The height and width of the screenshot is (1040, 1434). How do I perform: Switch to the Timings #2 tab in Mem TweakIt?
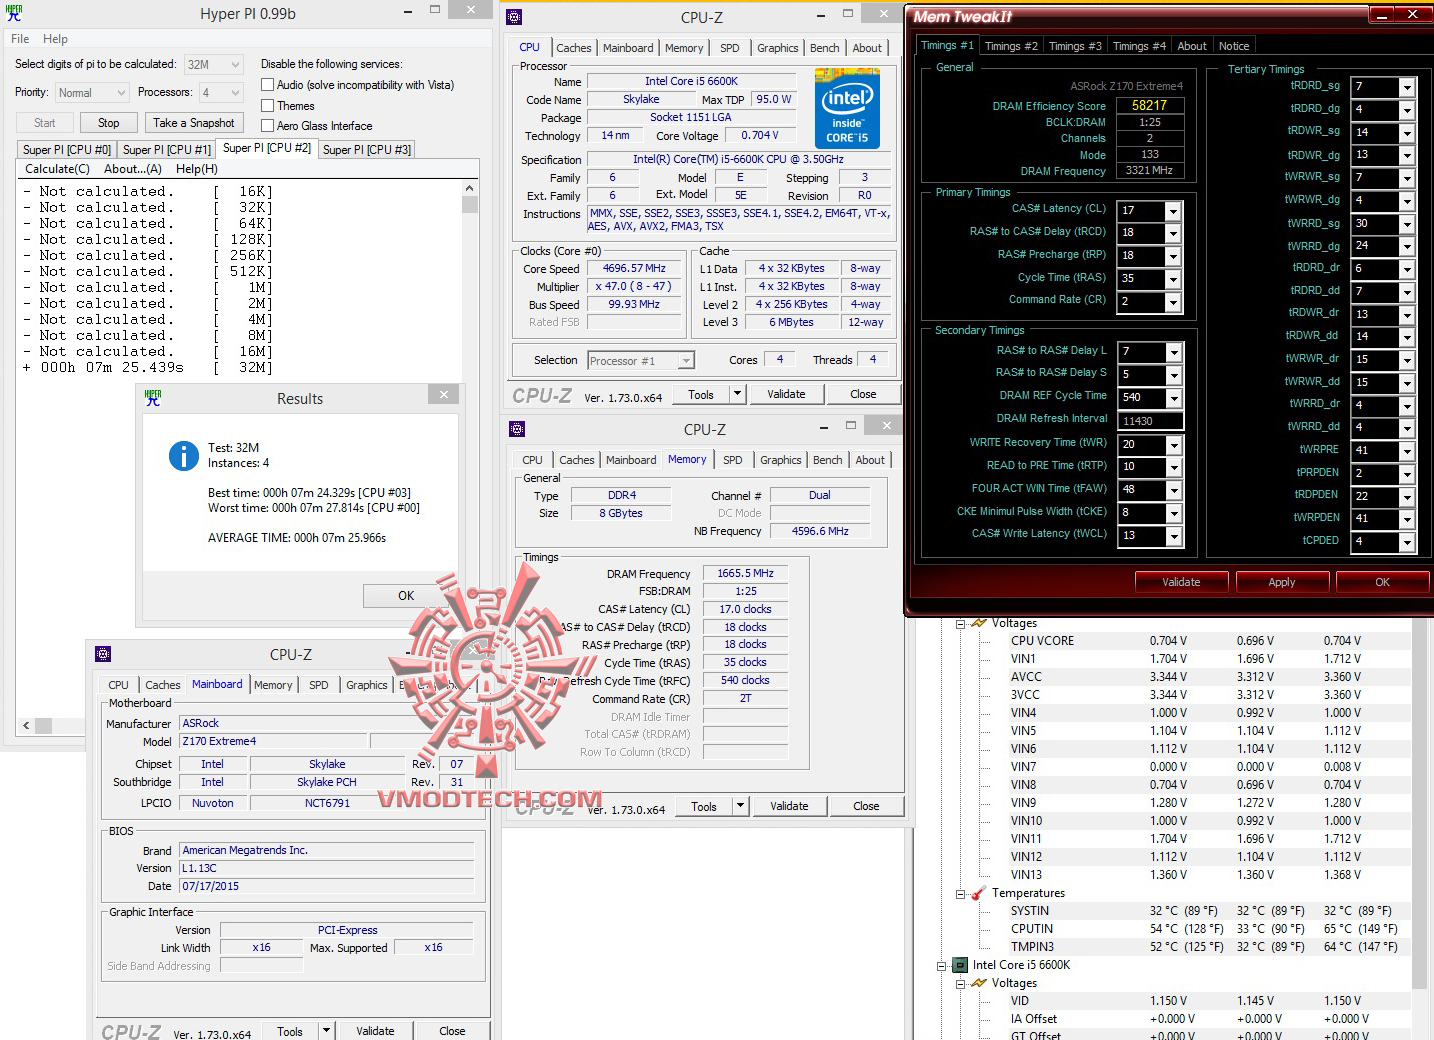[1011, 46]
